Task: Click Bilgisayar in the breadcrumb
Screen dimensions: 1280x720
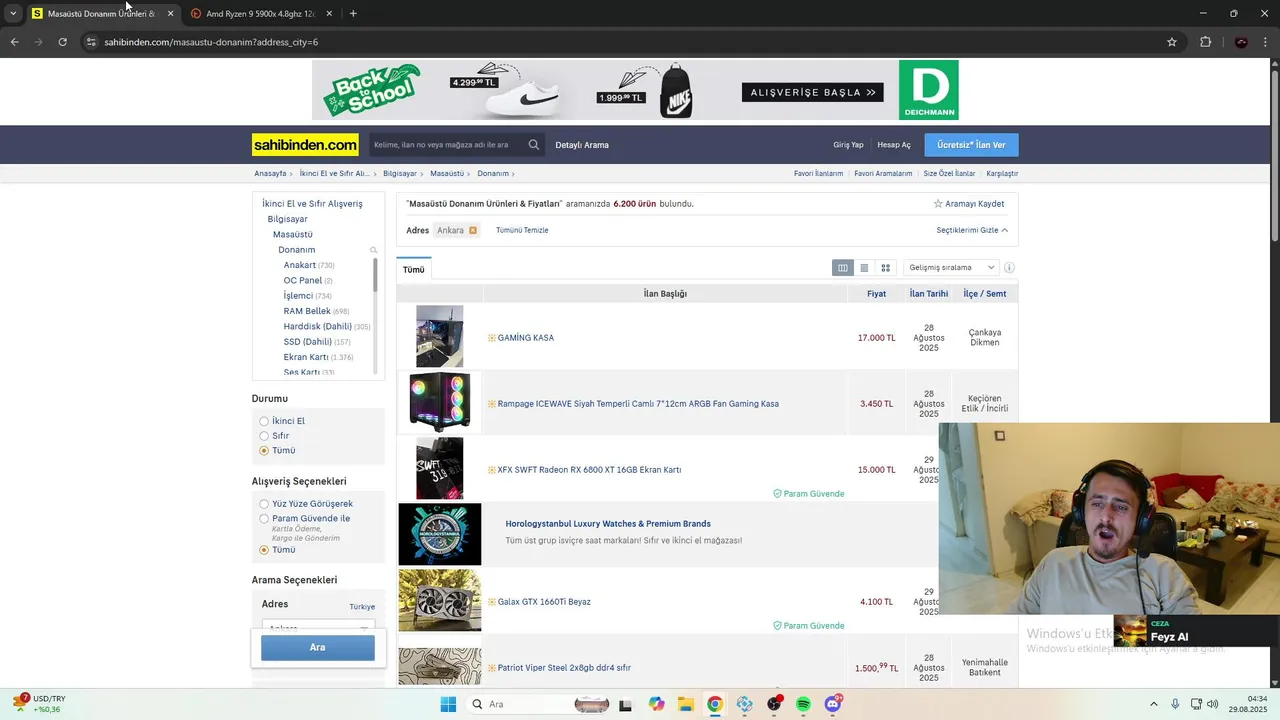Action: (400, 174)
